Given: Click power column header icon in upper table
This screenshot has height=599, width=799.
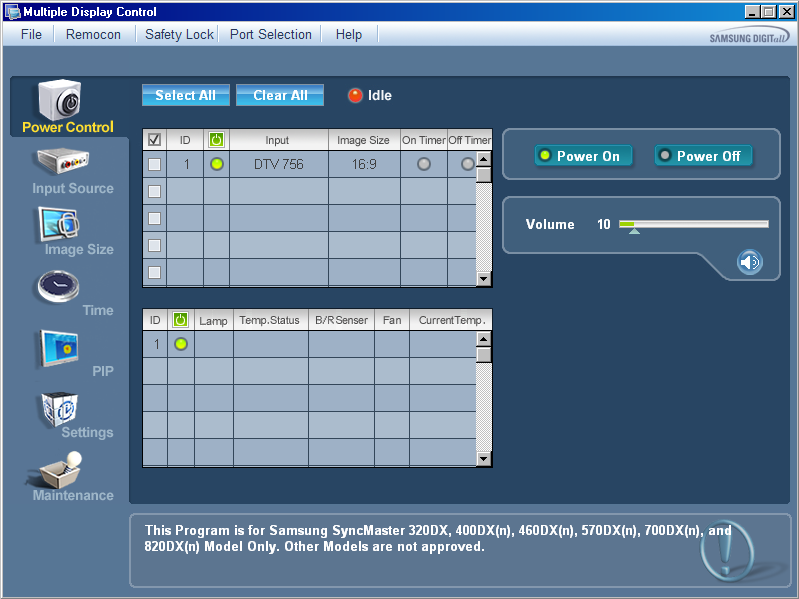Looking at the screenshot, I should click(x=217, y=140).
